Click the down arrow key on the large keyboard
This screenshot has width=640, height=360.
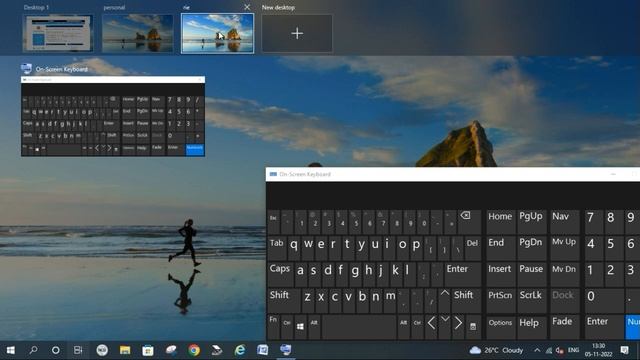445,327
